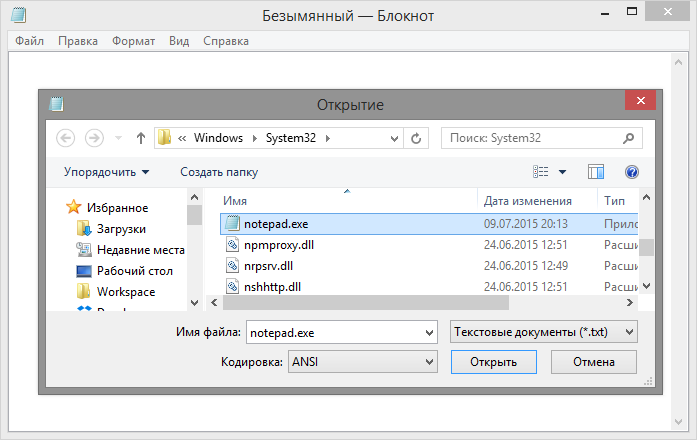Change view with the view mode icon
Image resolution: width=697 pixels, height=440 pixels.
[541, 172]
